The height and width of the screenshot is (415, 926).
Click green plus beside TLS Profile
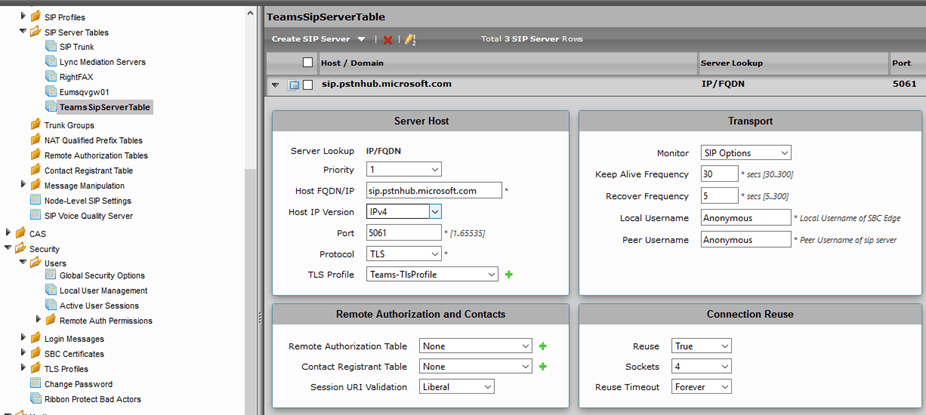point(509,274)
